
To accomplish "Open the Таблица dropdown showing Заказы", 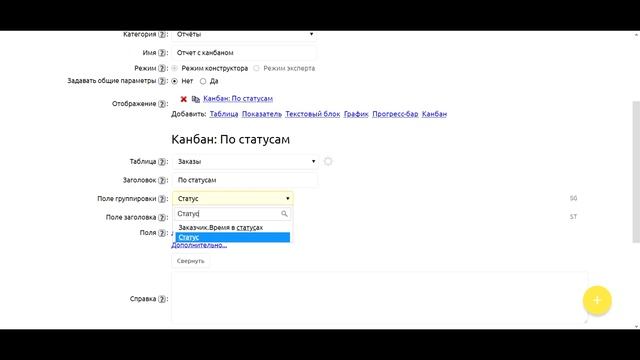I will pos(246,162).
